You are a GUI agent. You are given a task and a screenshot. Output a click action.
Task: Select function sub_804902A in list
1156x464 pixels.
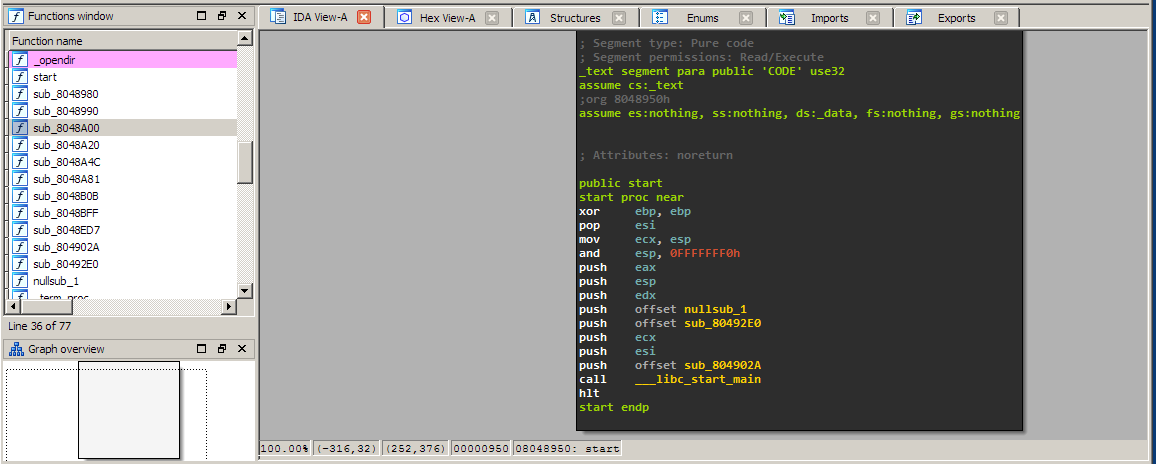click(123, 246)
